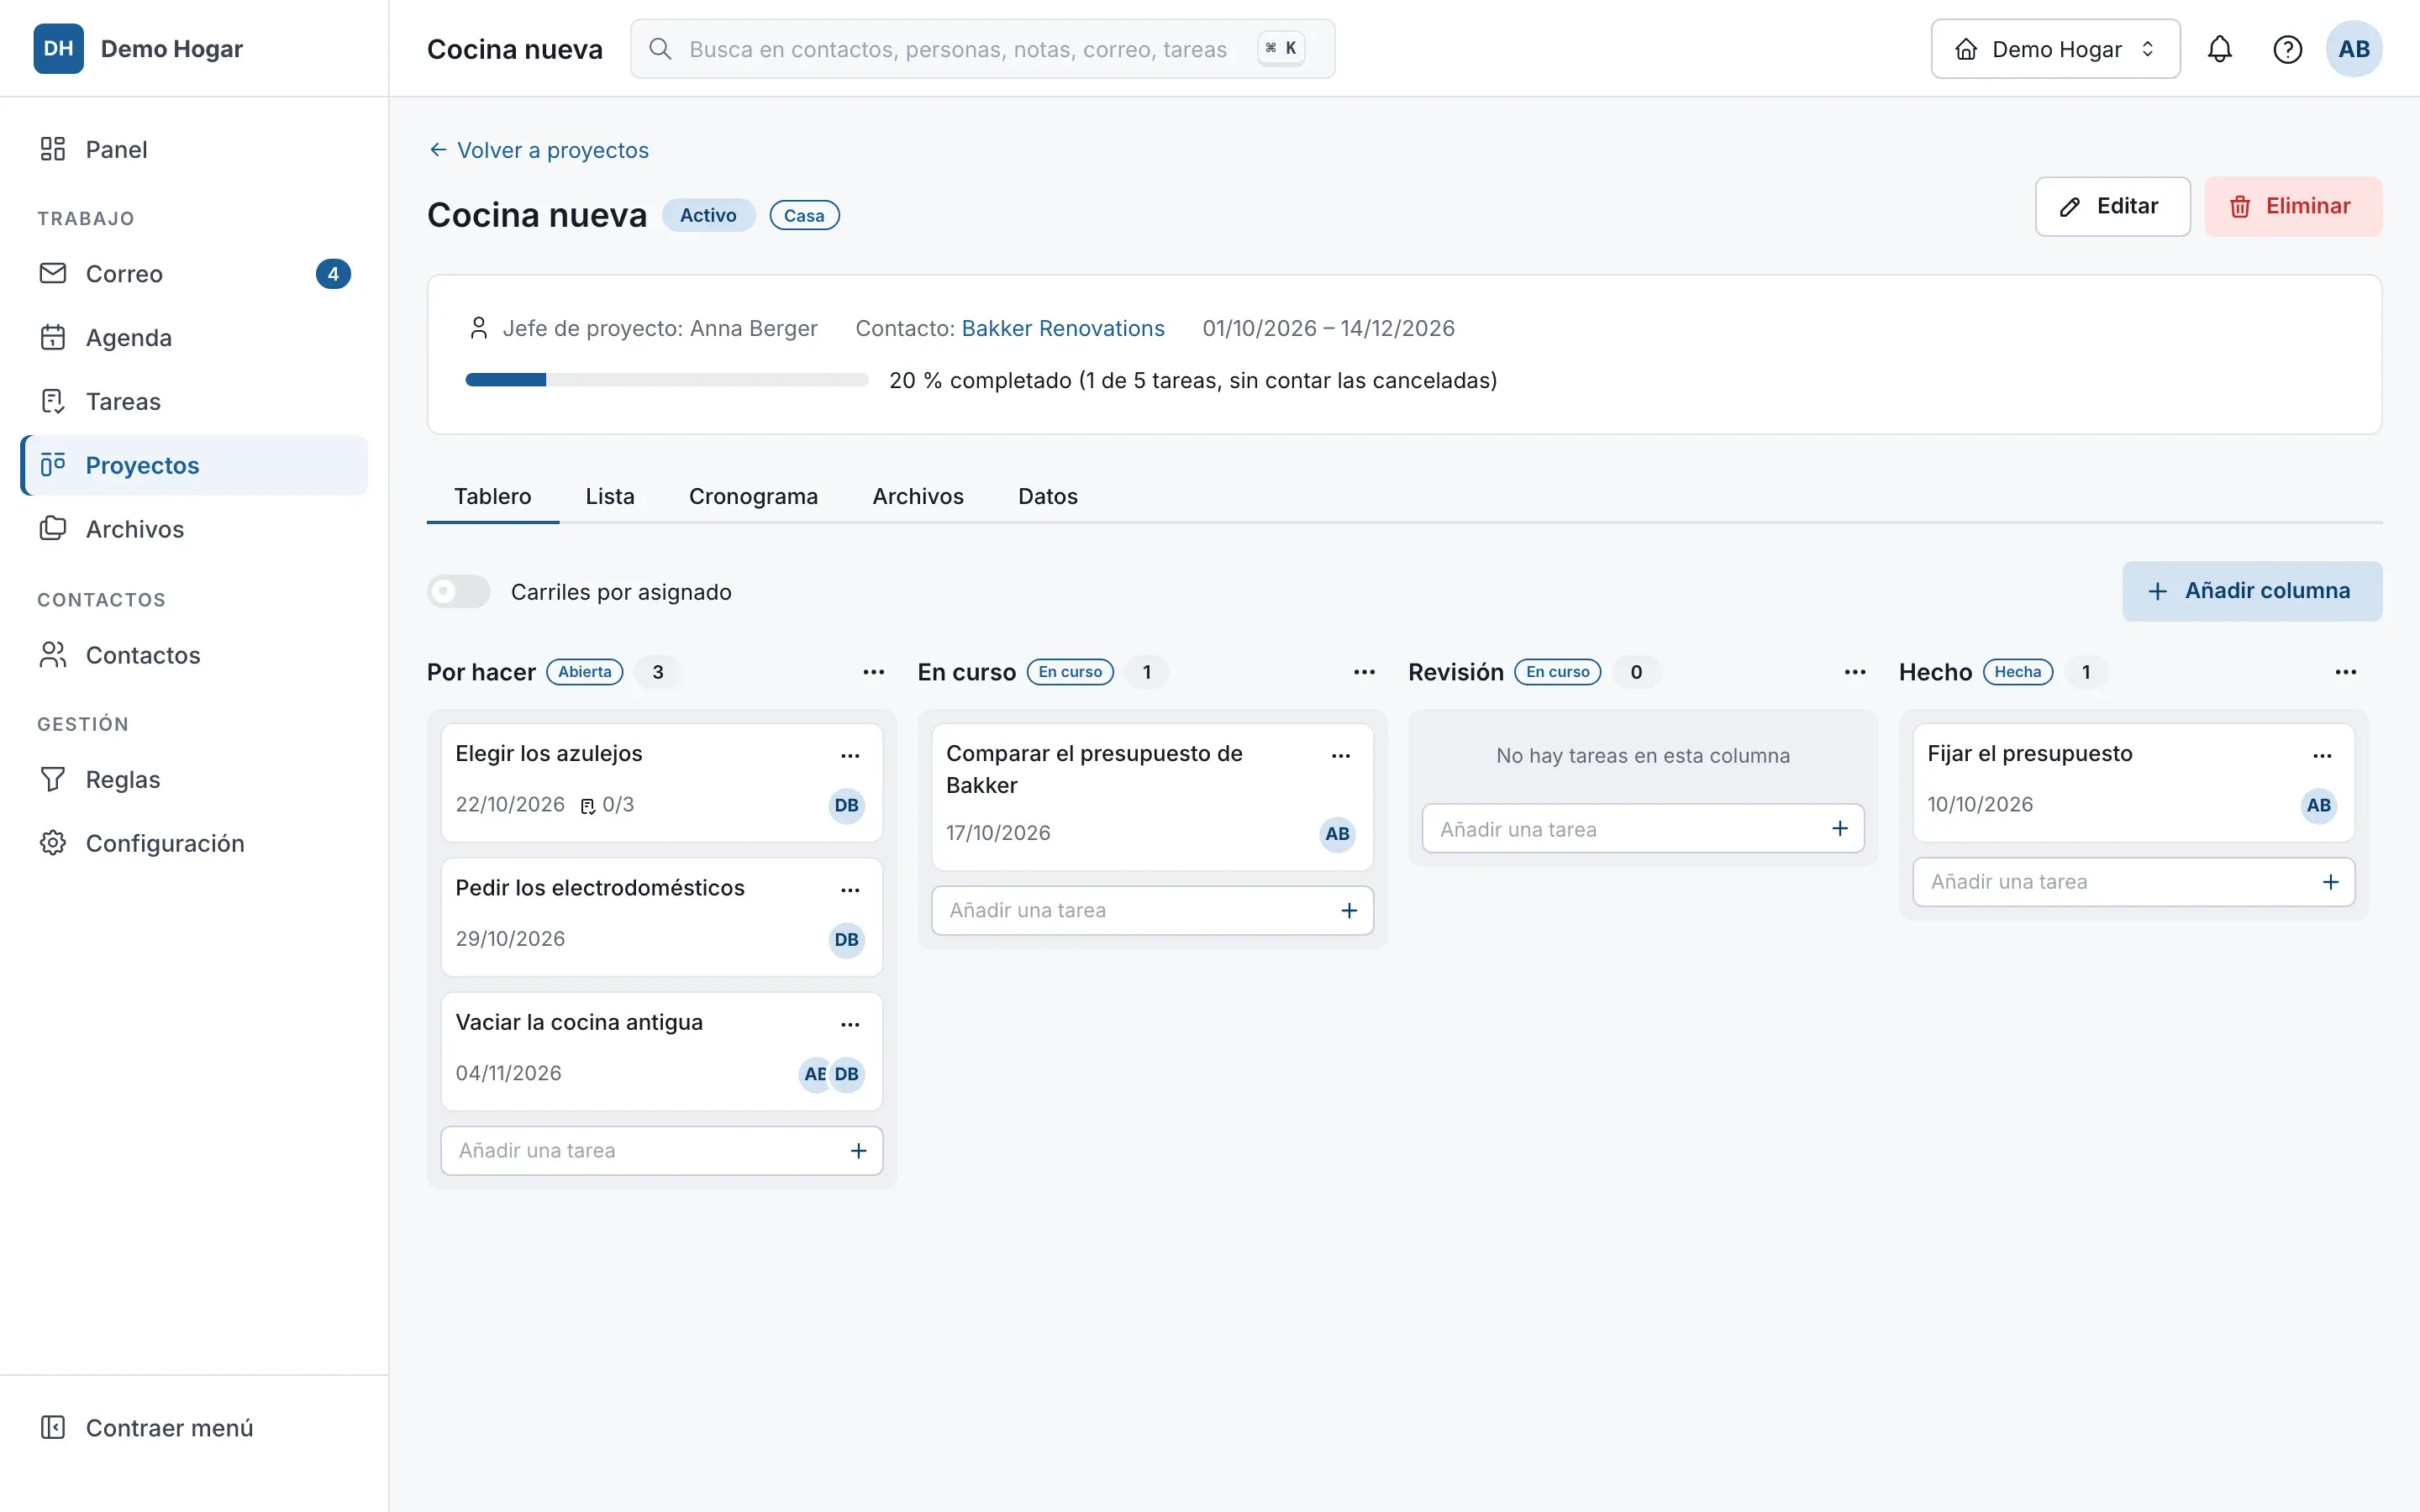Open the help question-mark icon

click(2287, 49)
